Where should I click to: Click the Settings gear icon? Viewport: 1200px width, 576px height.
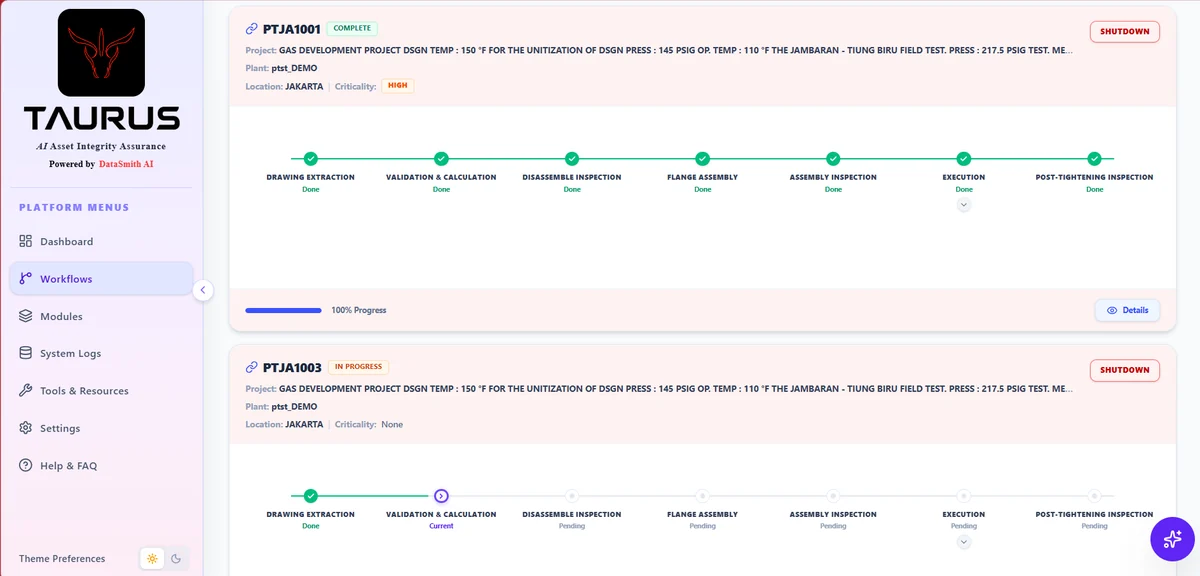[26, 428]
